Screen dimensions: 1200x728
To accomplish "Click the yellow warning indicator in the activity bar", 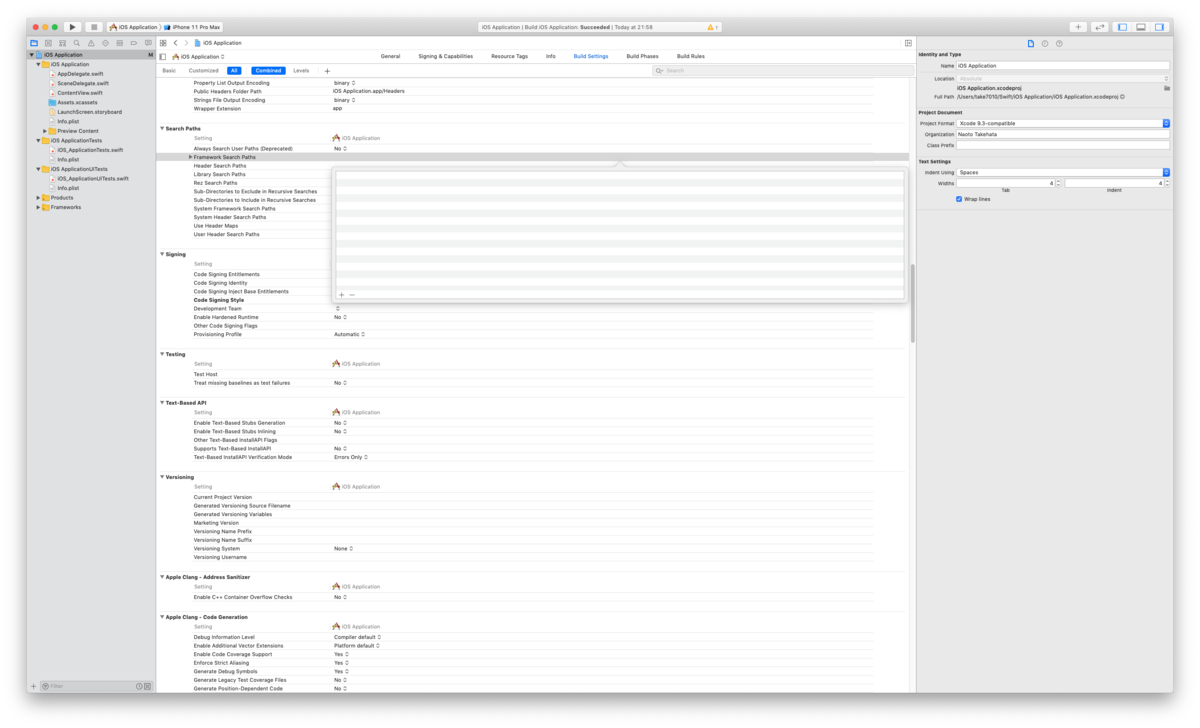I will click(x=712, y=27).
